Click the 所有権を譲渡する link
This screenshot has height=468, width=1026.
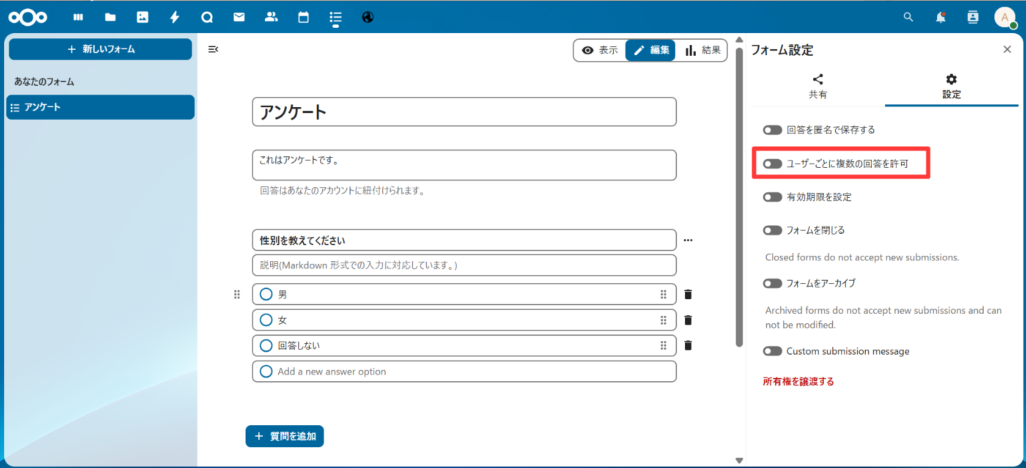click(798, 381)
